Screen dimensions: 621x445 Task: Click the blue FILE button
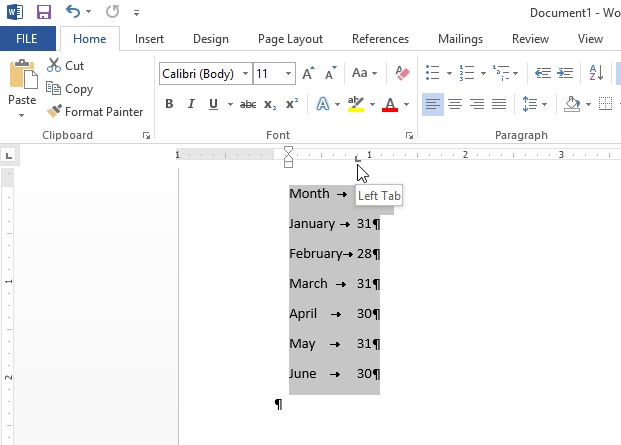click(28, 39)
